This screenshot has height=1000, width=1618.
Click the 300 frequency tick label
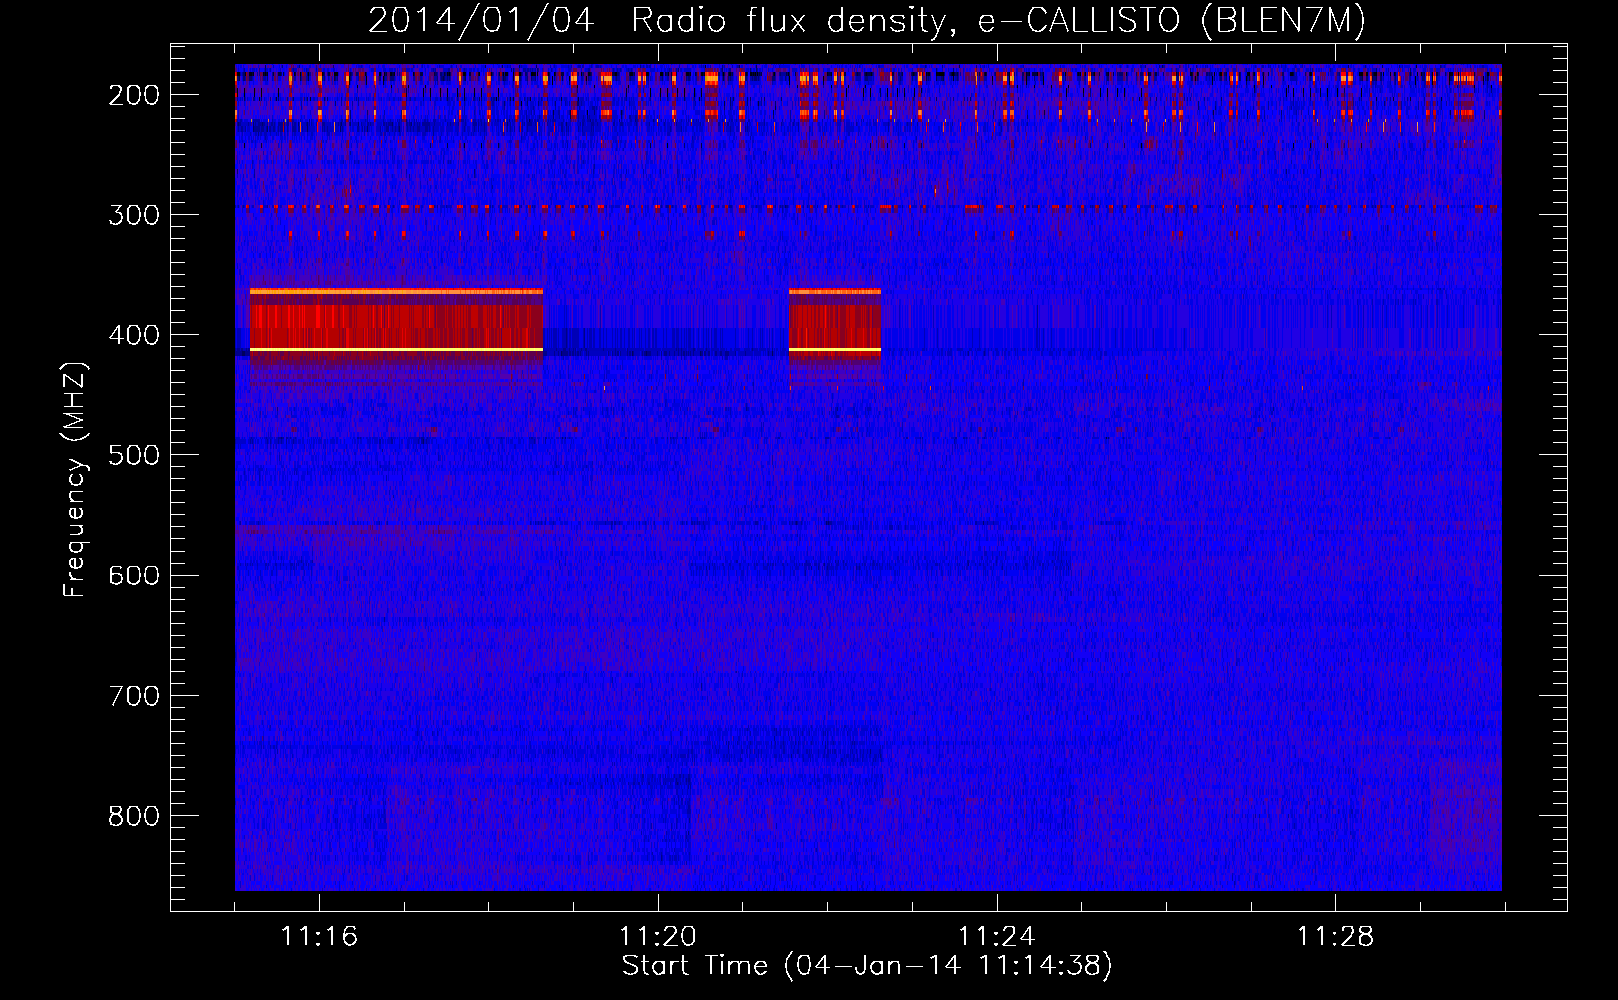coord(134,215)
